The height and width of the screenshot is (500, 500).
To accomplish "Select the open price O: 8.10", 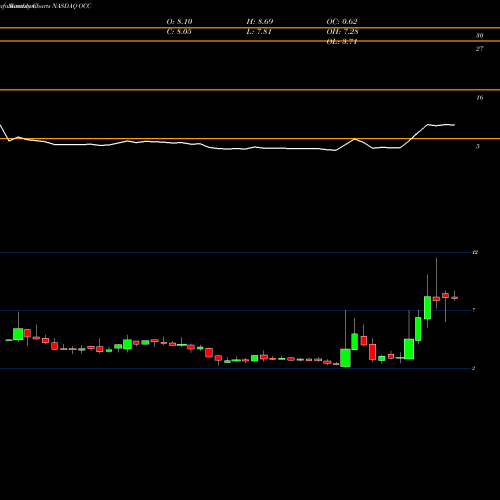I will point(179,22).
